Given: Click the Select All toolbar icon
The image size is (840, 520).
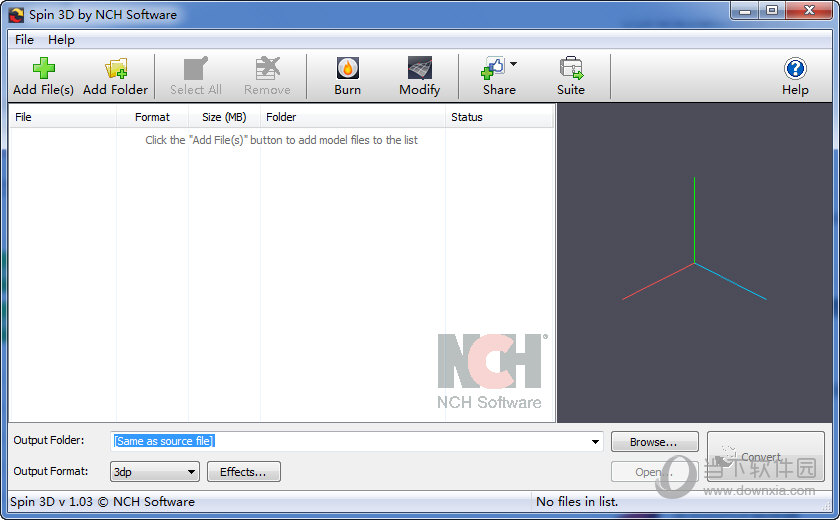Looking at the screenshot, I should coord(196,69).
